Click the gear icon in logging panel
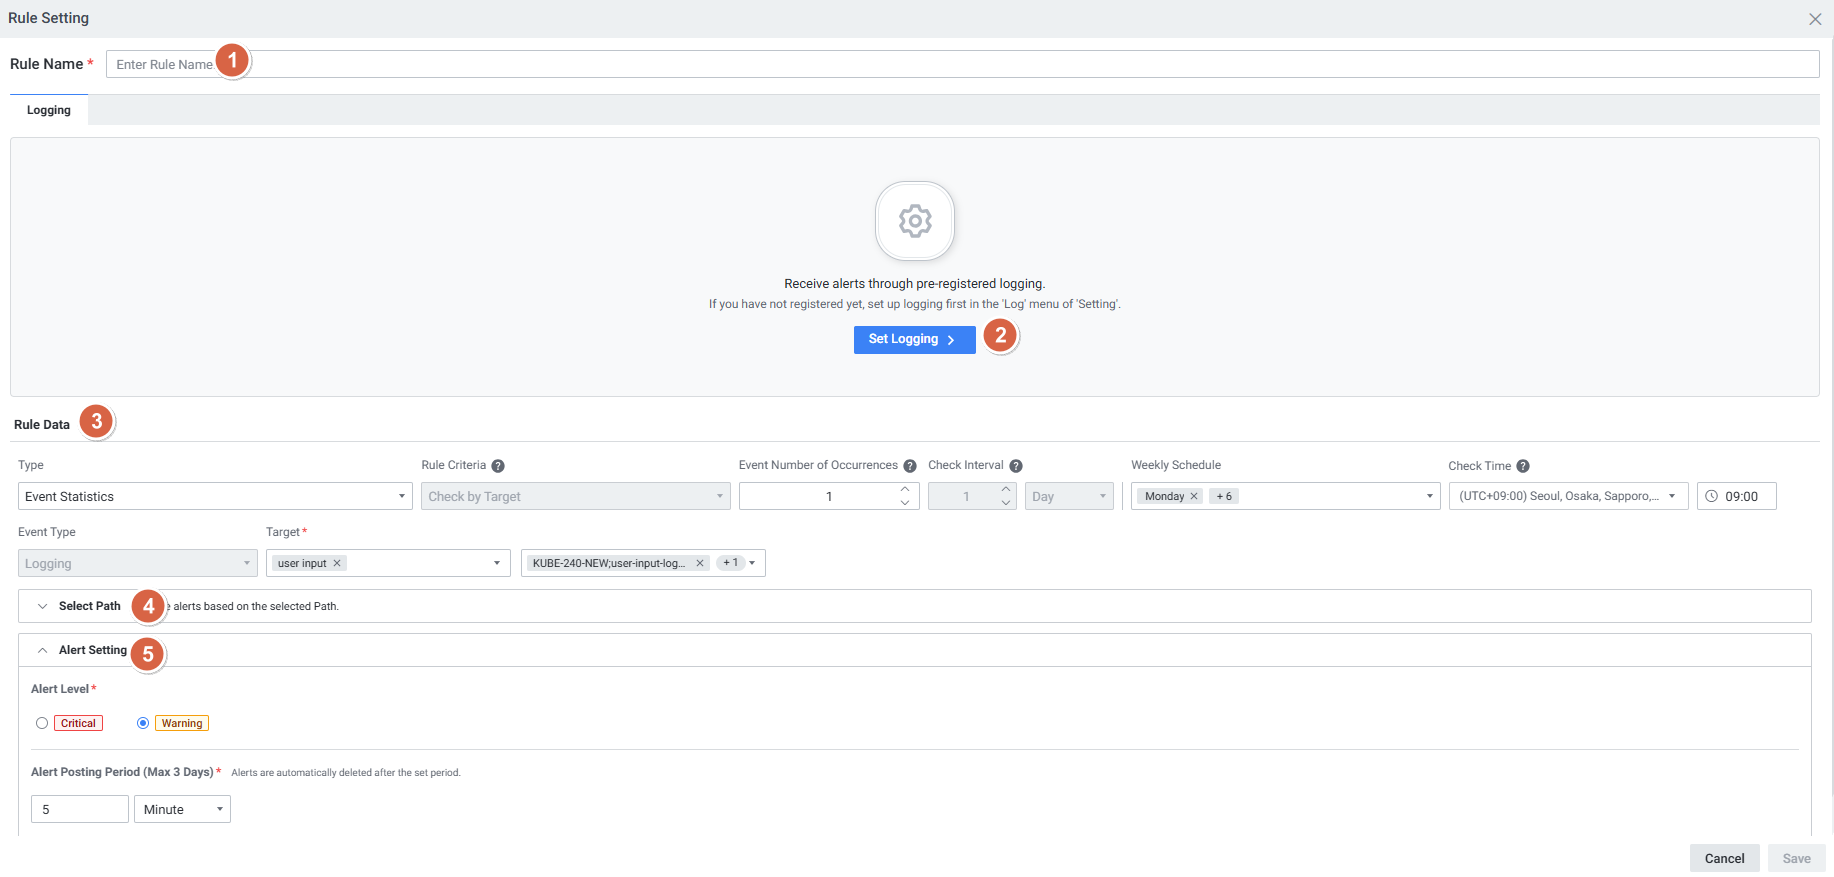1834x877 pixels. point(914,221)
